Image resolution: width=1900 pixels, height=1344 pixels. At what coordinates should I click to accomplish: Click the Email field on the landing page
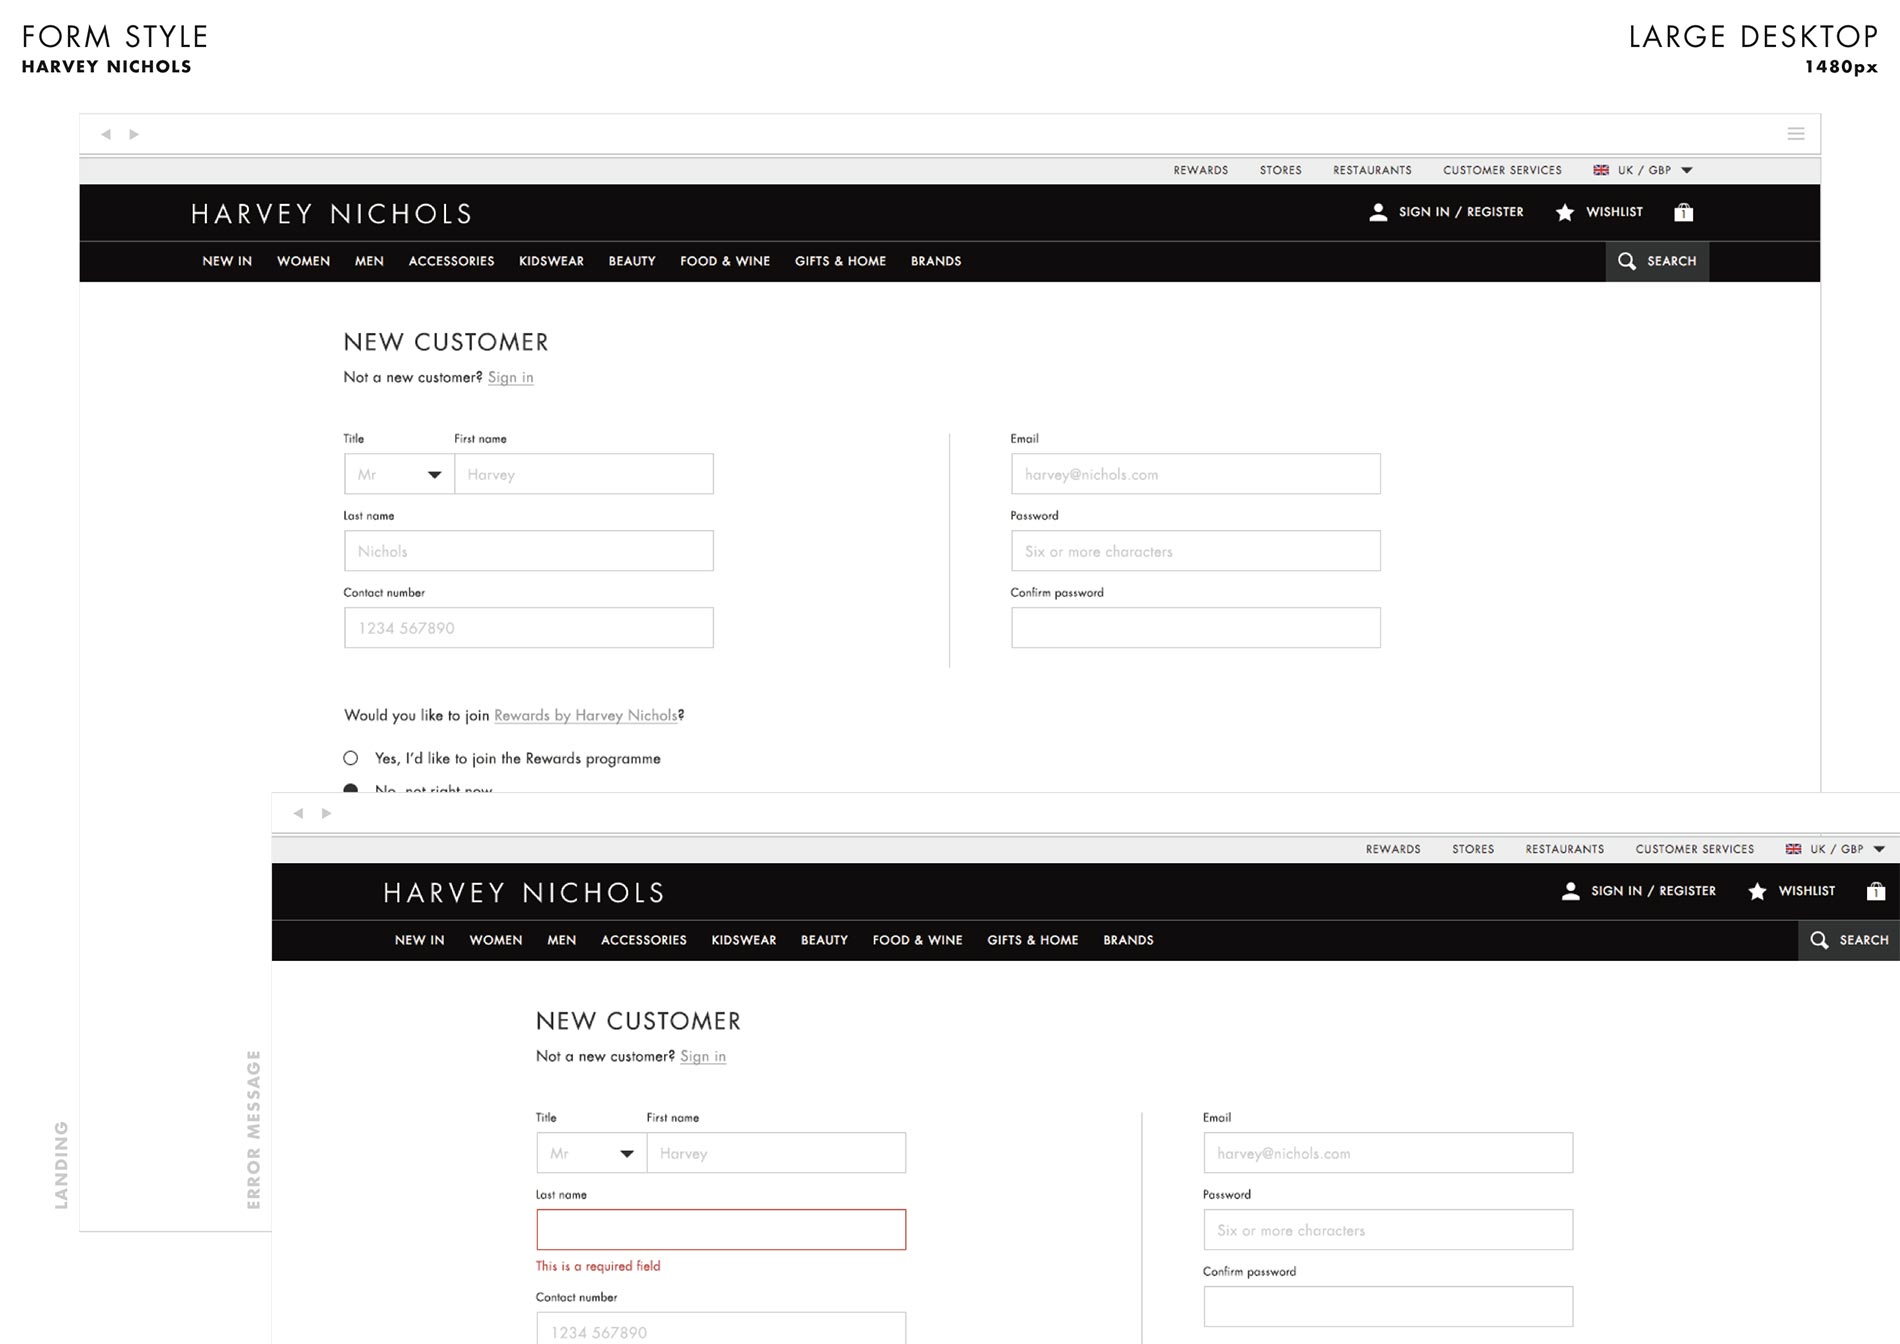(1196, 474)
